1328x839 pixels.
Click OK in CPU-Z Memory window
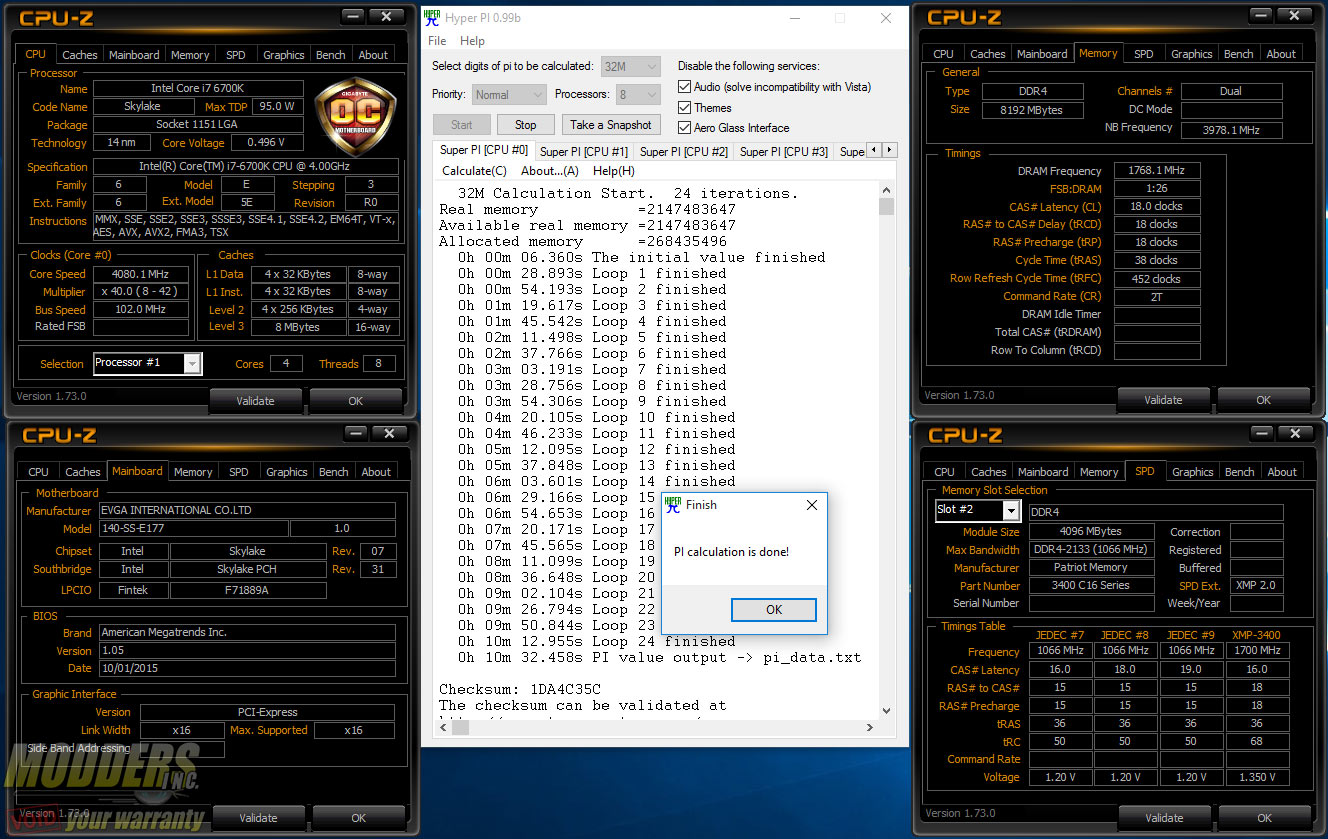tap(1264, 400)
